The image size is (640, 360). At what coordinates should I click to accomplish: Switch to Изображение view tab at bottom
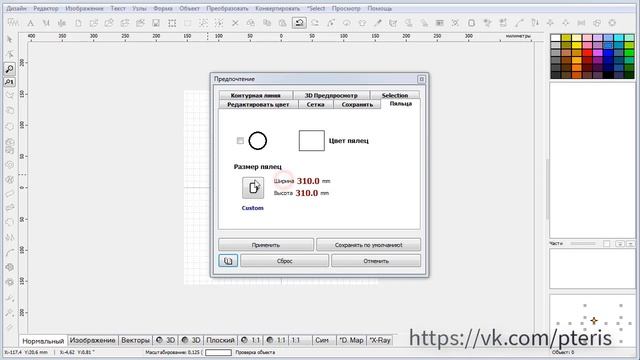click(93, 340)
